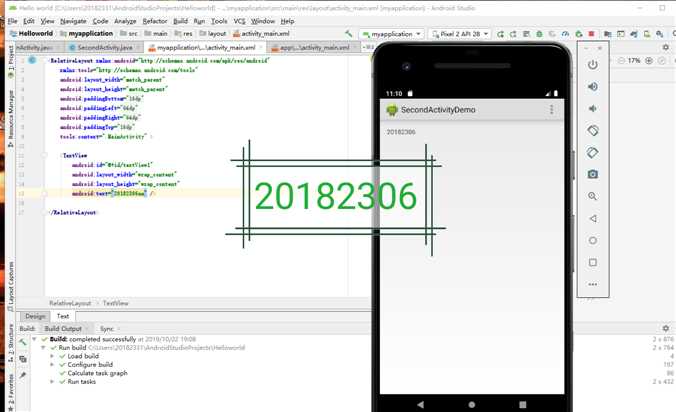This screenshot has width=676, height=412.
Task: Open the preview panel settings gear
Action: click(666, 47)
